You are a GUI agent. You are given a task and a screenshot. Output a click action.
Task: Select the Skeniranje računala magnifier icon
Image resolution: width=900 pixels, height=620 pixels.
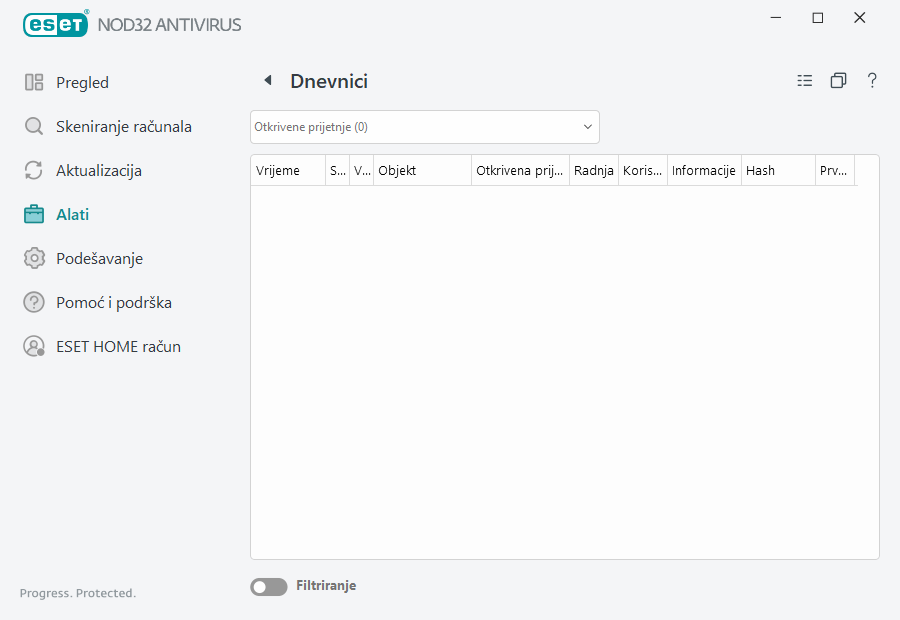[33, 126]
